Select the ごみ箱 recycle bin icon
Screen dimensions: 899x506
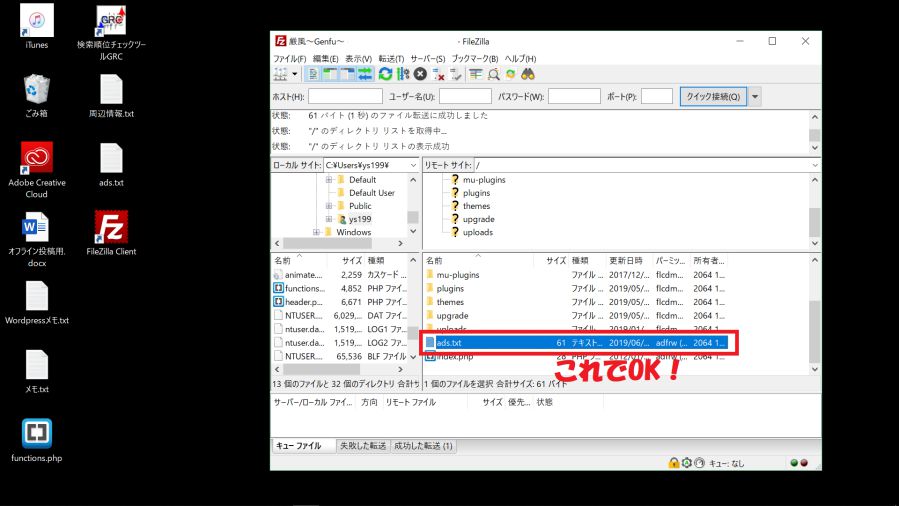click(37, 96)
